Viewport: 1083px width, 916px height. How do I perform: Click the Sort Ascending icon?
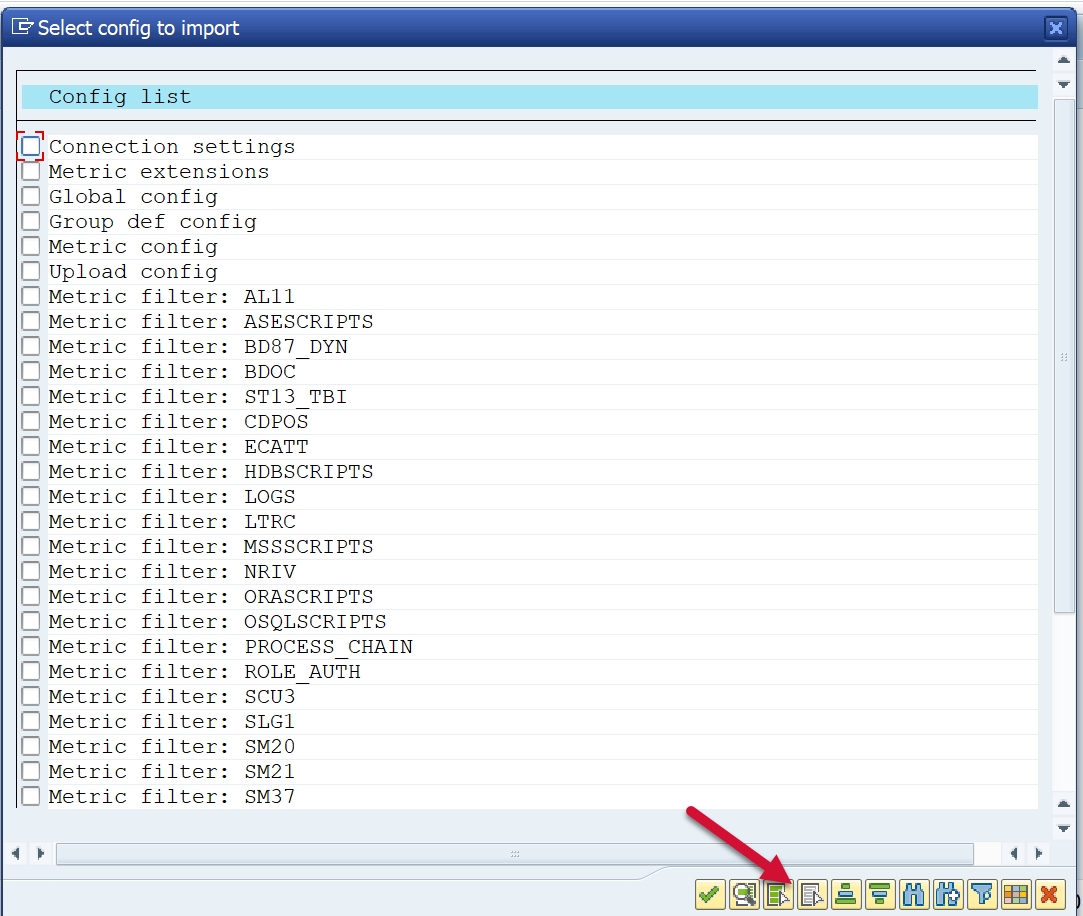point(846,894)
